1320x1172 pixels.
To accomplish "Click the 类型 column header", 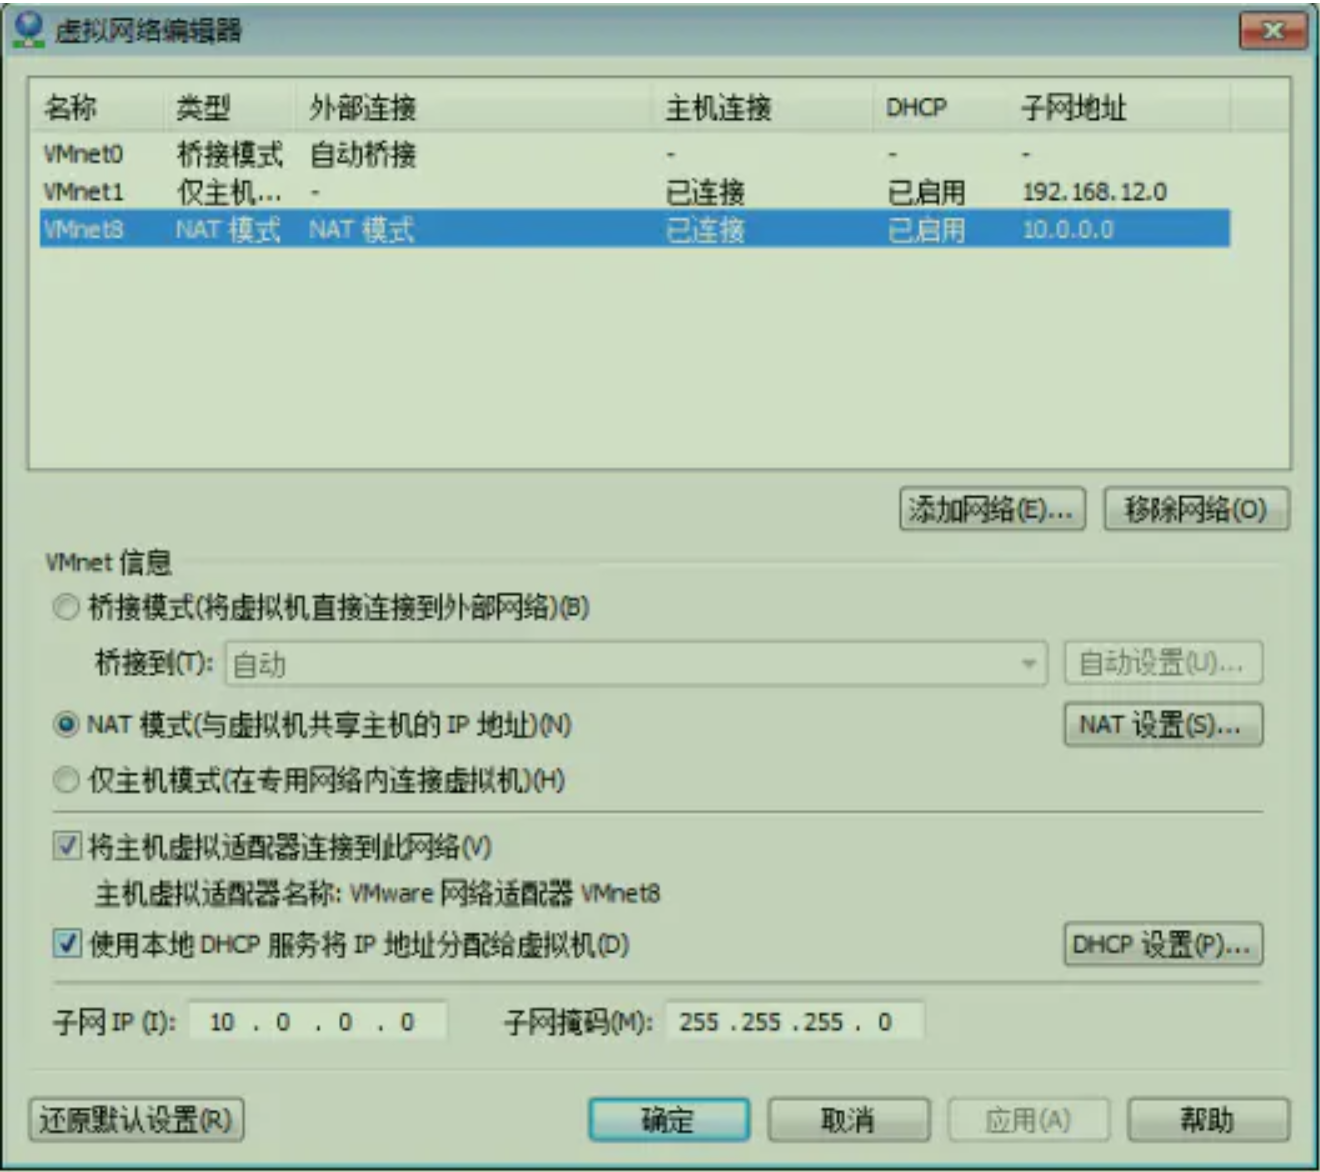I will pyautogui.click(x=229, y=107).
